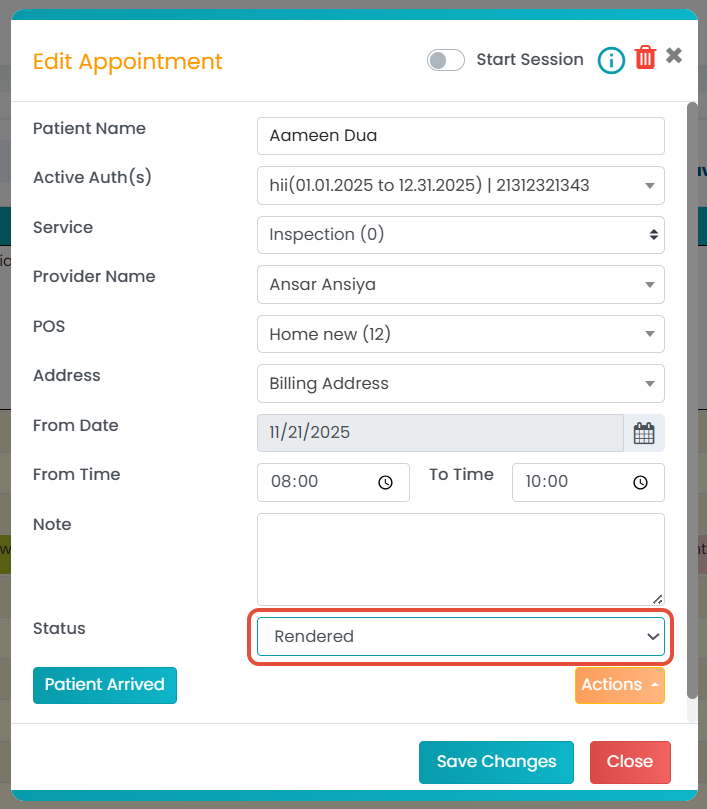Click the Patient Arrived button

point(105,685)
